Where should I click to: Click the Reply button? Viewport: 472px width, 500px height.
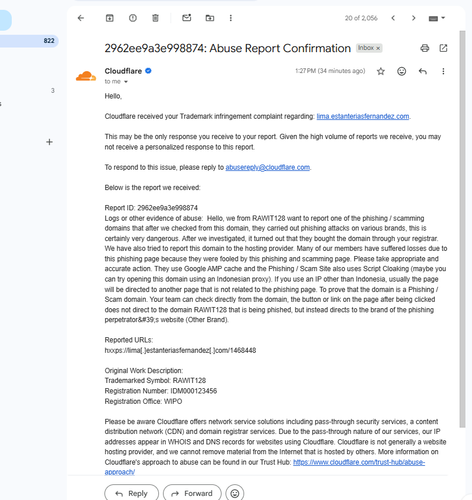132,493
